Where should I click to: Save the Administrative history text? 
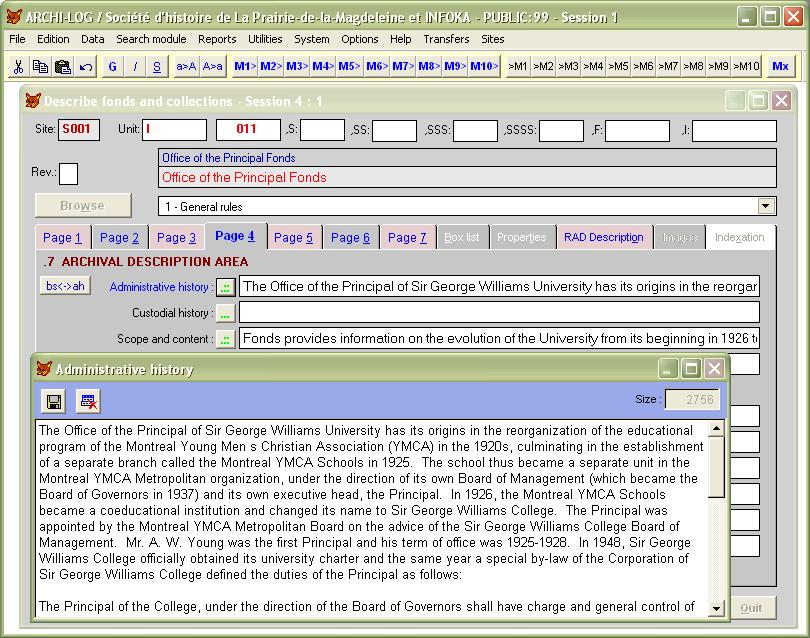click(54, 401)
